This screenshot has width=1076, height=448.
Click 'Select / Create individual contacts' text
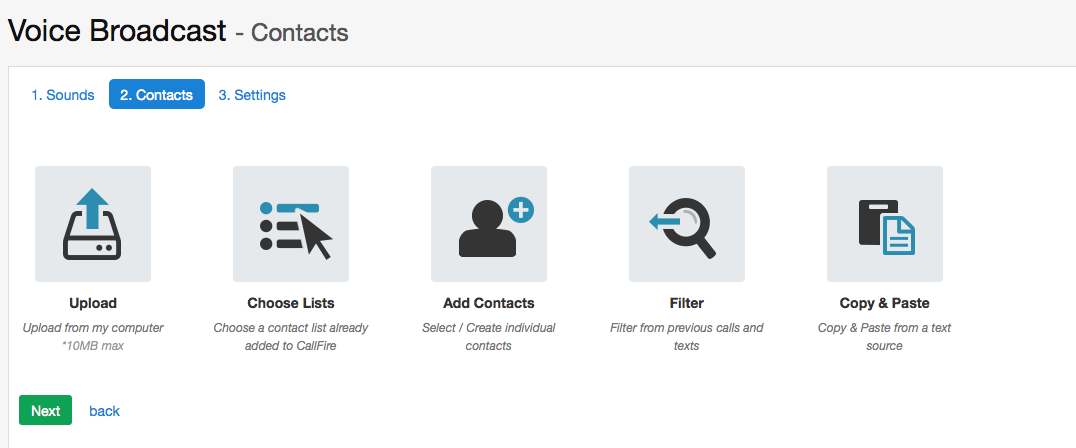[x=489, y=337]
